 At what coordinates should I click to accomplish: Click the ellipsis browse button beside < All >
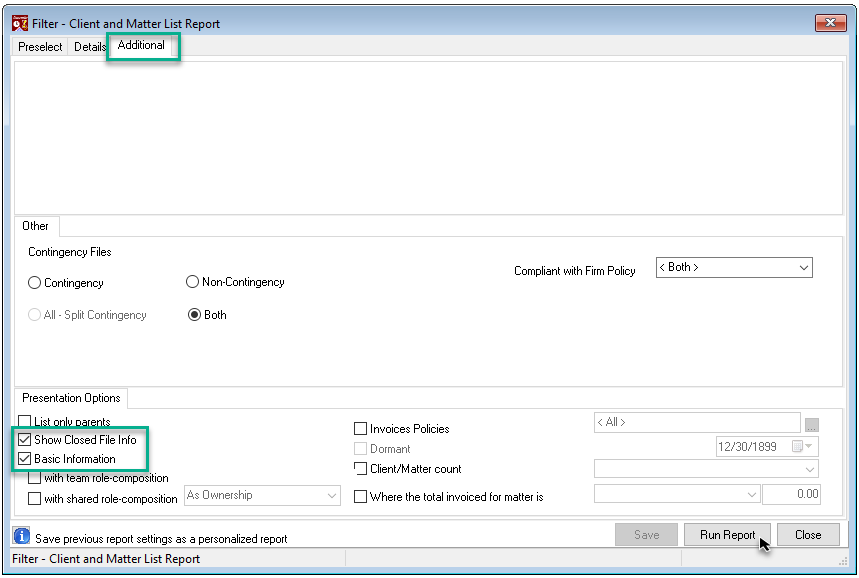click(x=812, y=425)
